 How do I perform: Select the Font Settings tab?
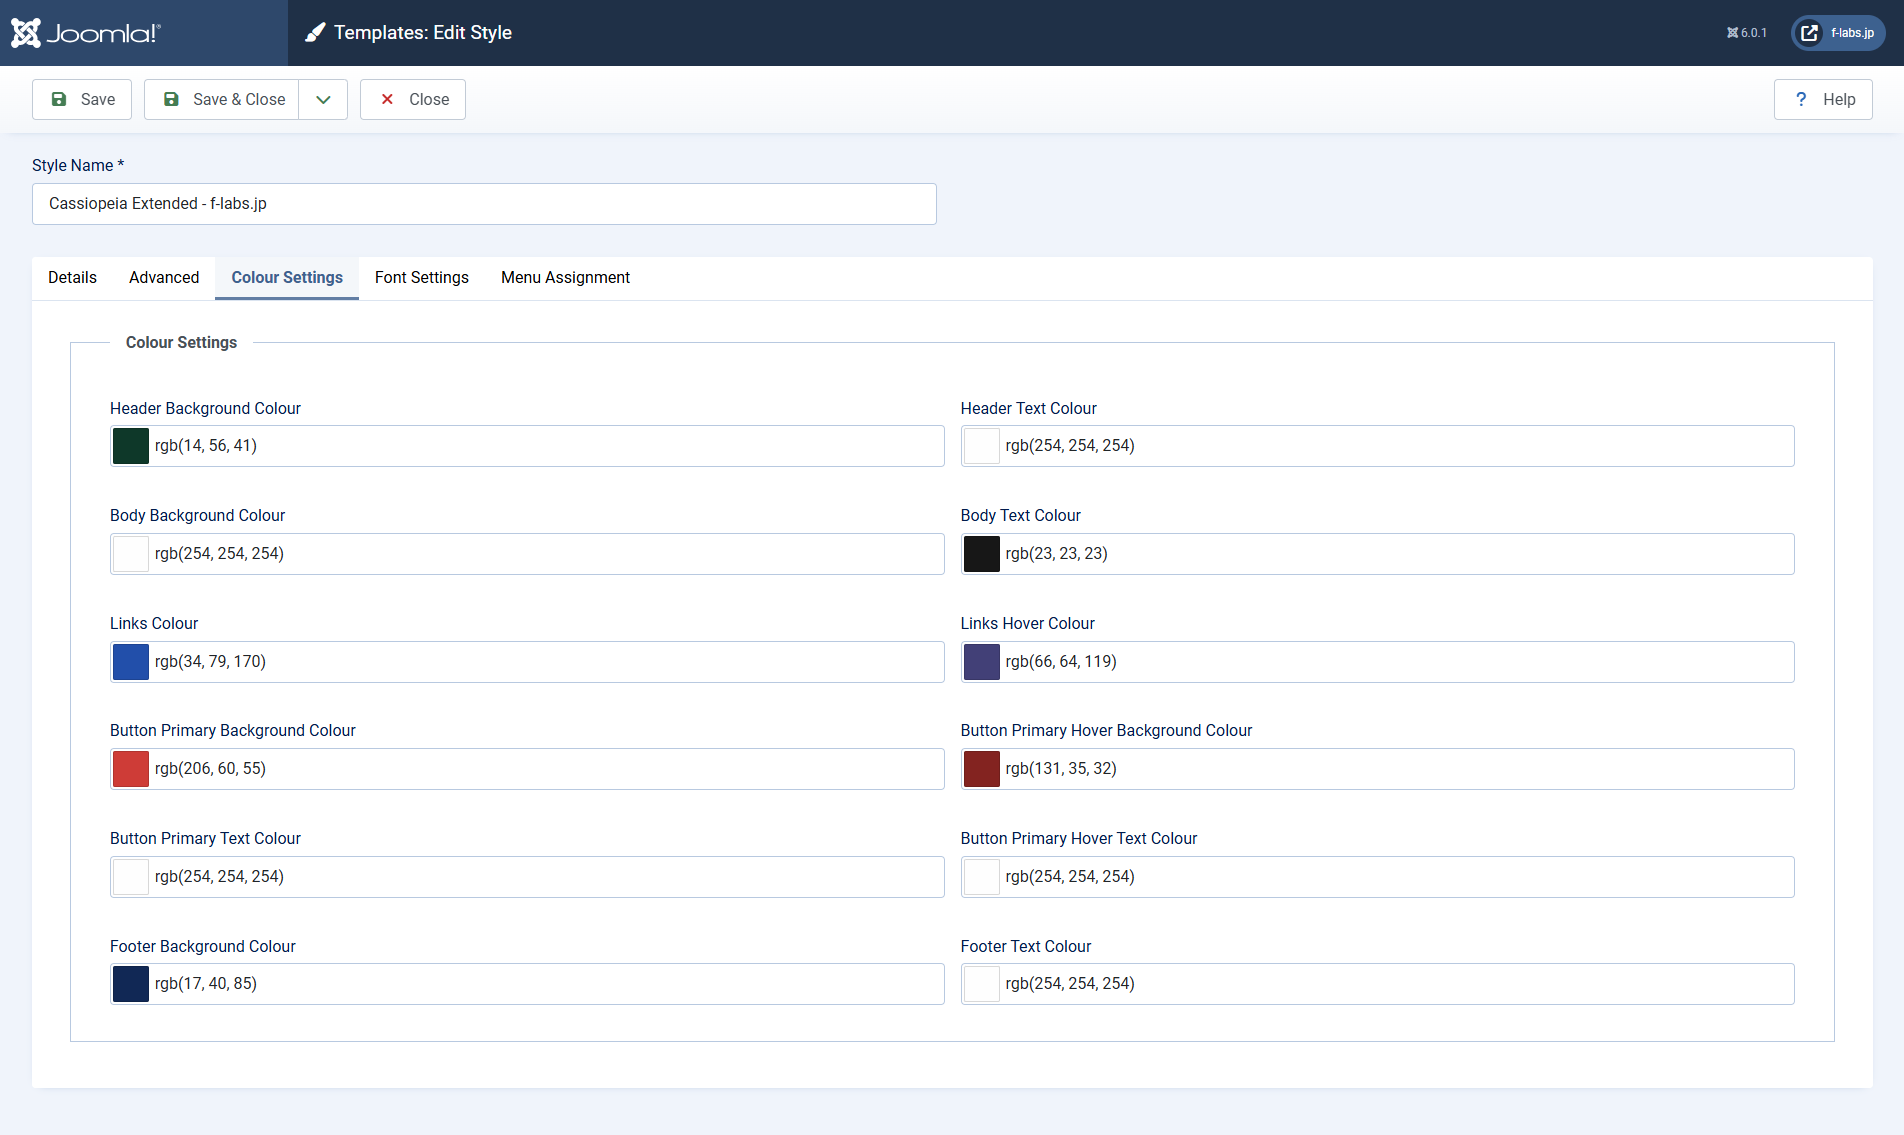click(421, 277)
